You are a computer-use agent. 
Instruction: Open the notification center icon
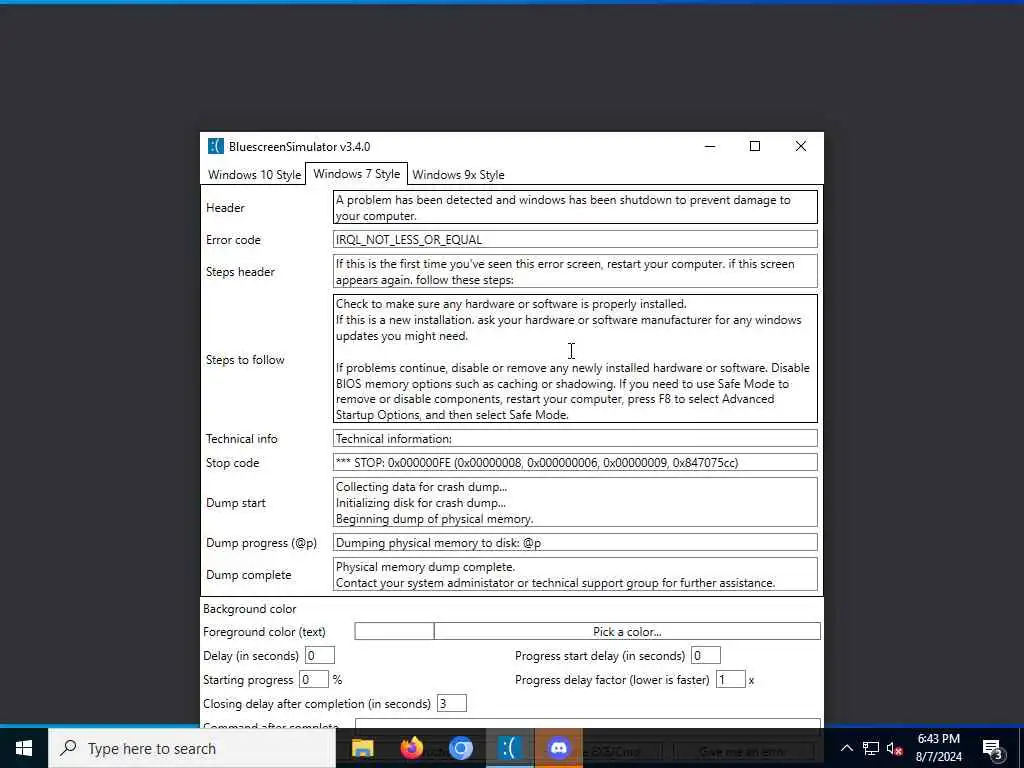point(993,748)
